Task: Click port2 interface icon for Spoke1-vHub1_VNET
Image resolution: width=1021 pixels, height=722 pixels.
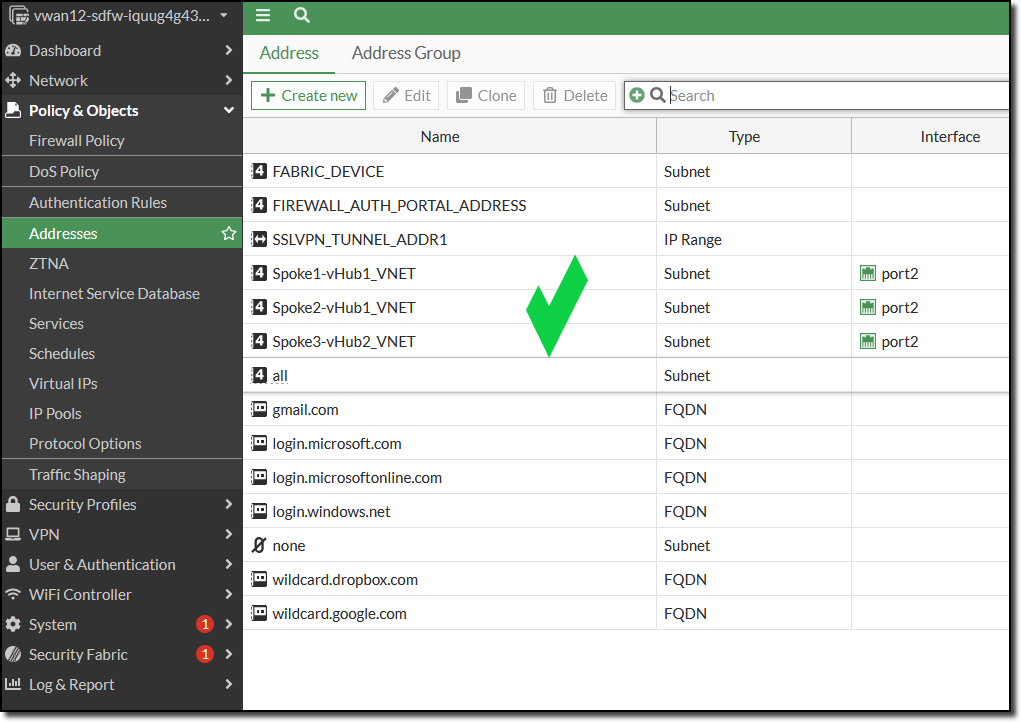Action: click(x=868, y=273)
